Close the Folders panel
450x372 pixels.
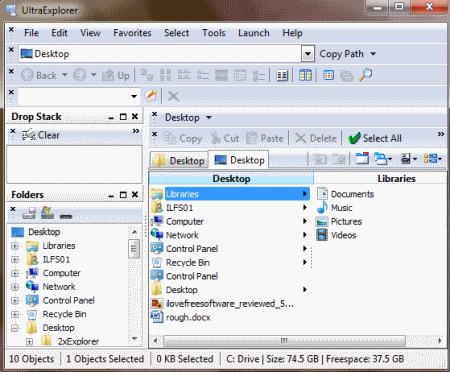(x=135, y=194)
